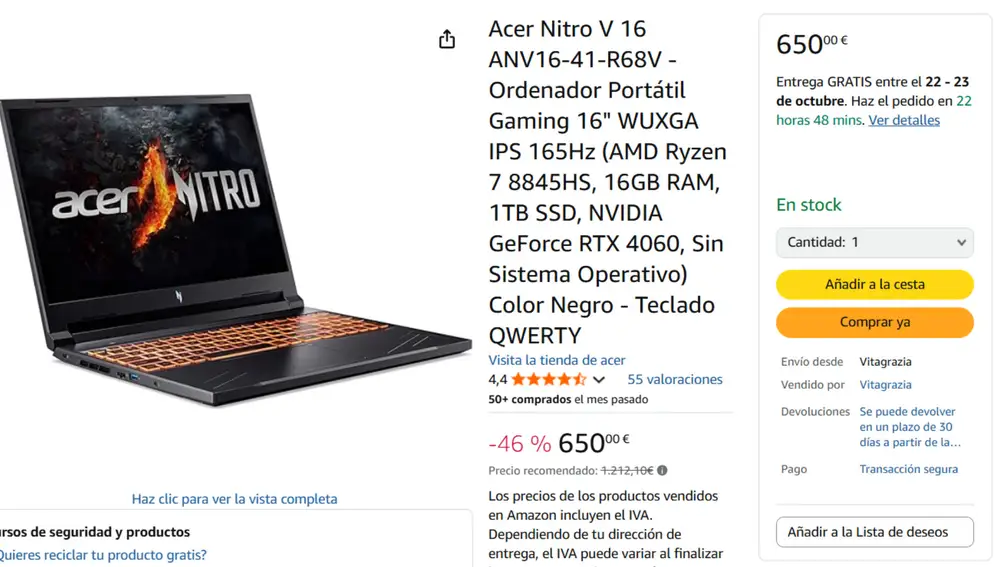Open the recycle your product gratis link
1000x567 pixels.
[x=103, y=555]
